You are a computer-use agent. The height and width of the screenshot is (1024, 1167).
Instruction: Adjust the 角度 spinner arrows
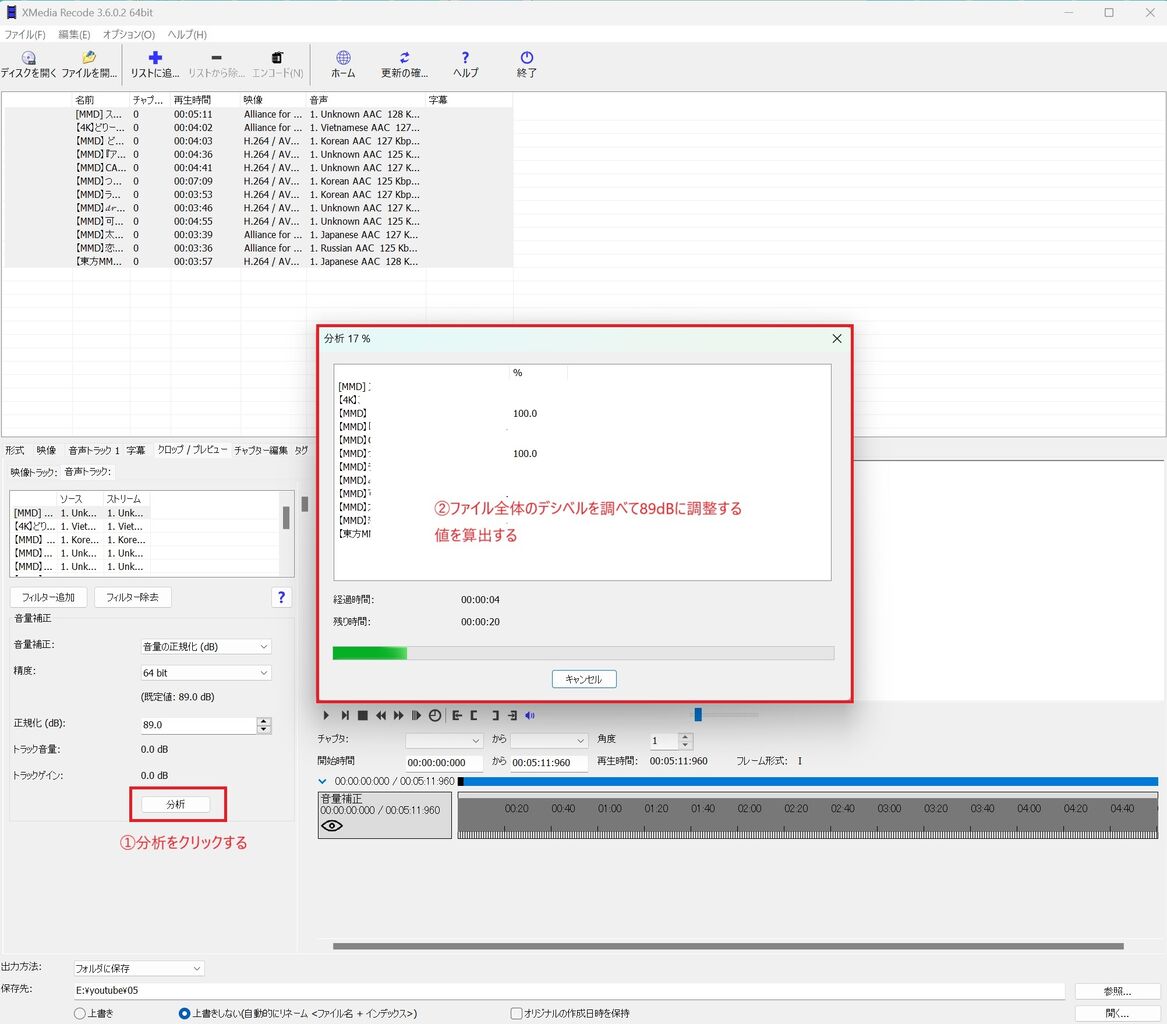(686, 740)
